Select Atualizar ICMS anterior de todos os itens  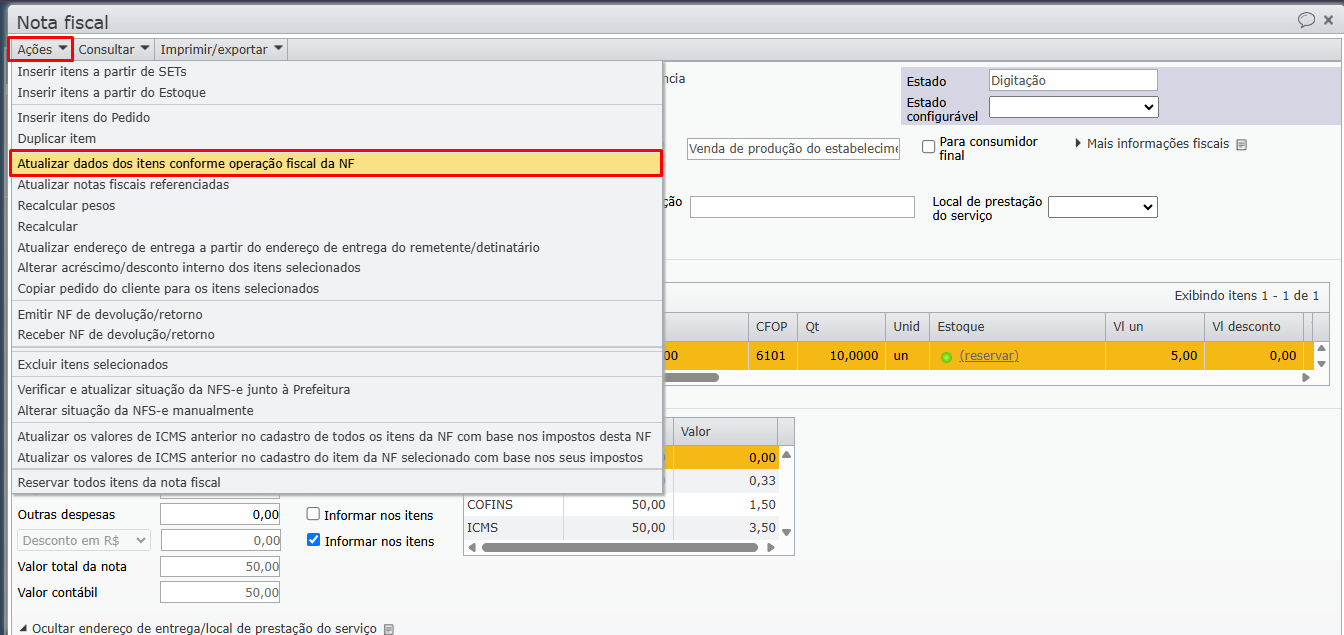click(337, 437)
